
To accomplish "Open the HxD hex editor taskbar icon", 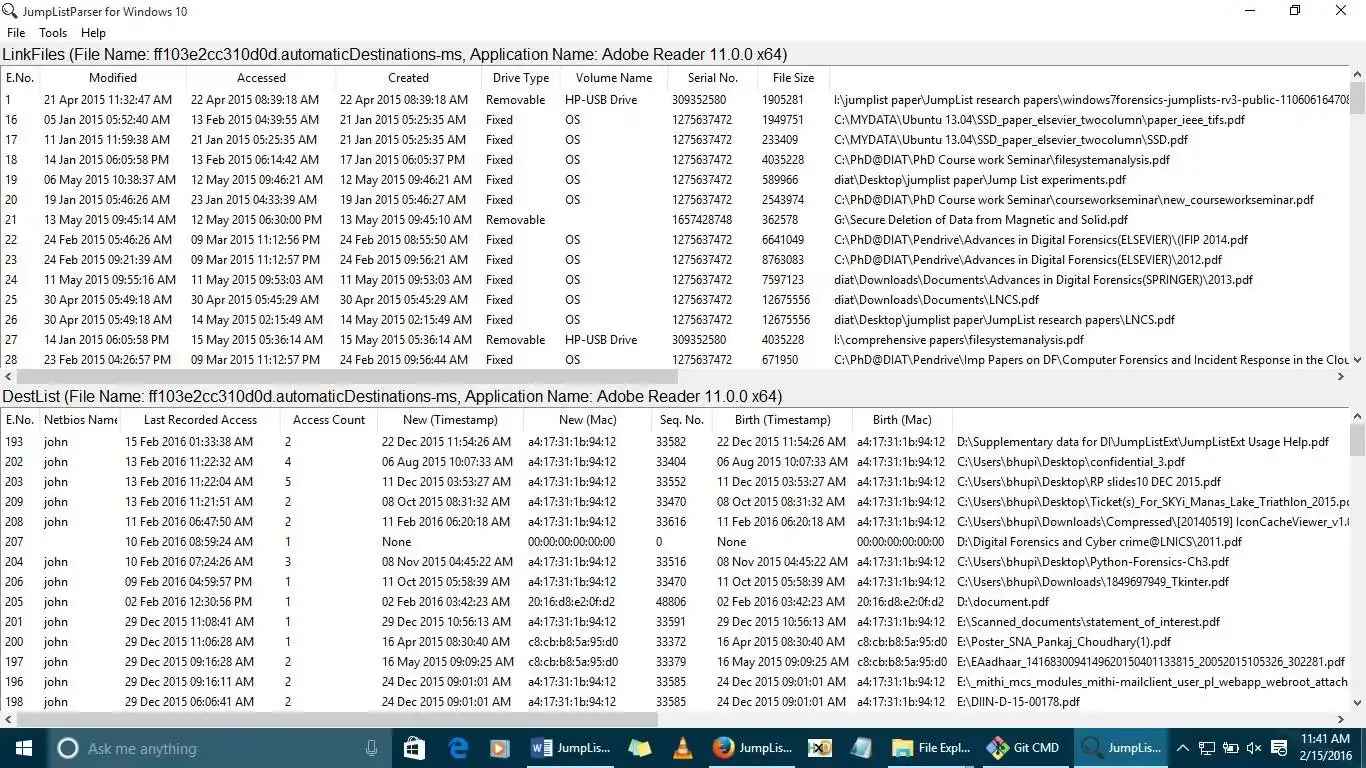I will pyautogui.click(x=820, y=748).
